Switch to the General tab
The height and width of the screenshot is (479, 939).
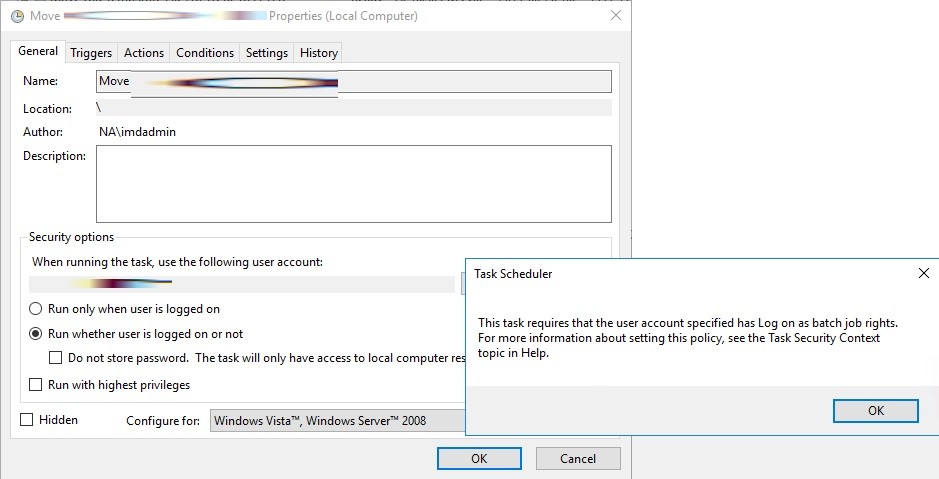[38, 51]
